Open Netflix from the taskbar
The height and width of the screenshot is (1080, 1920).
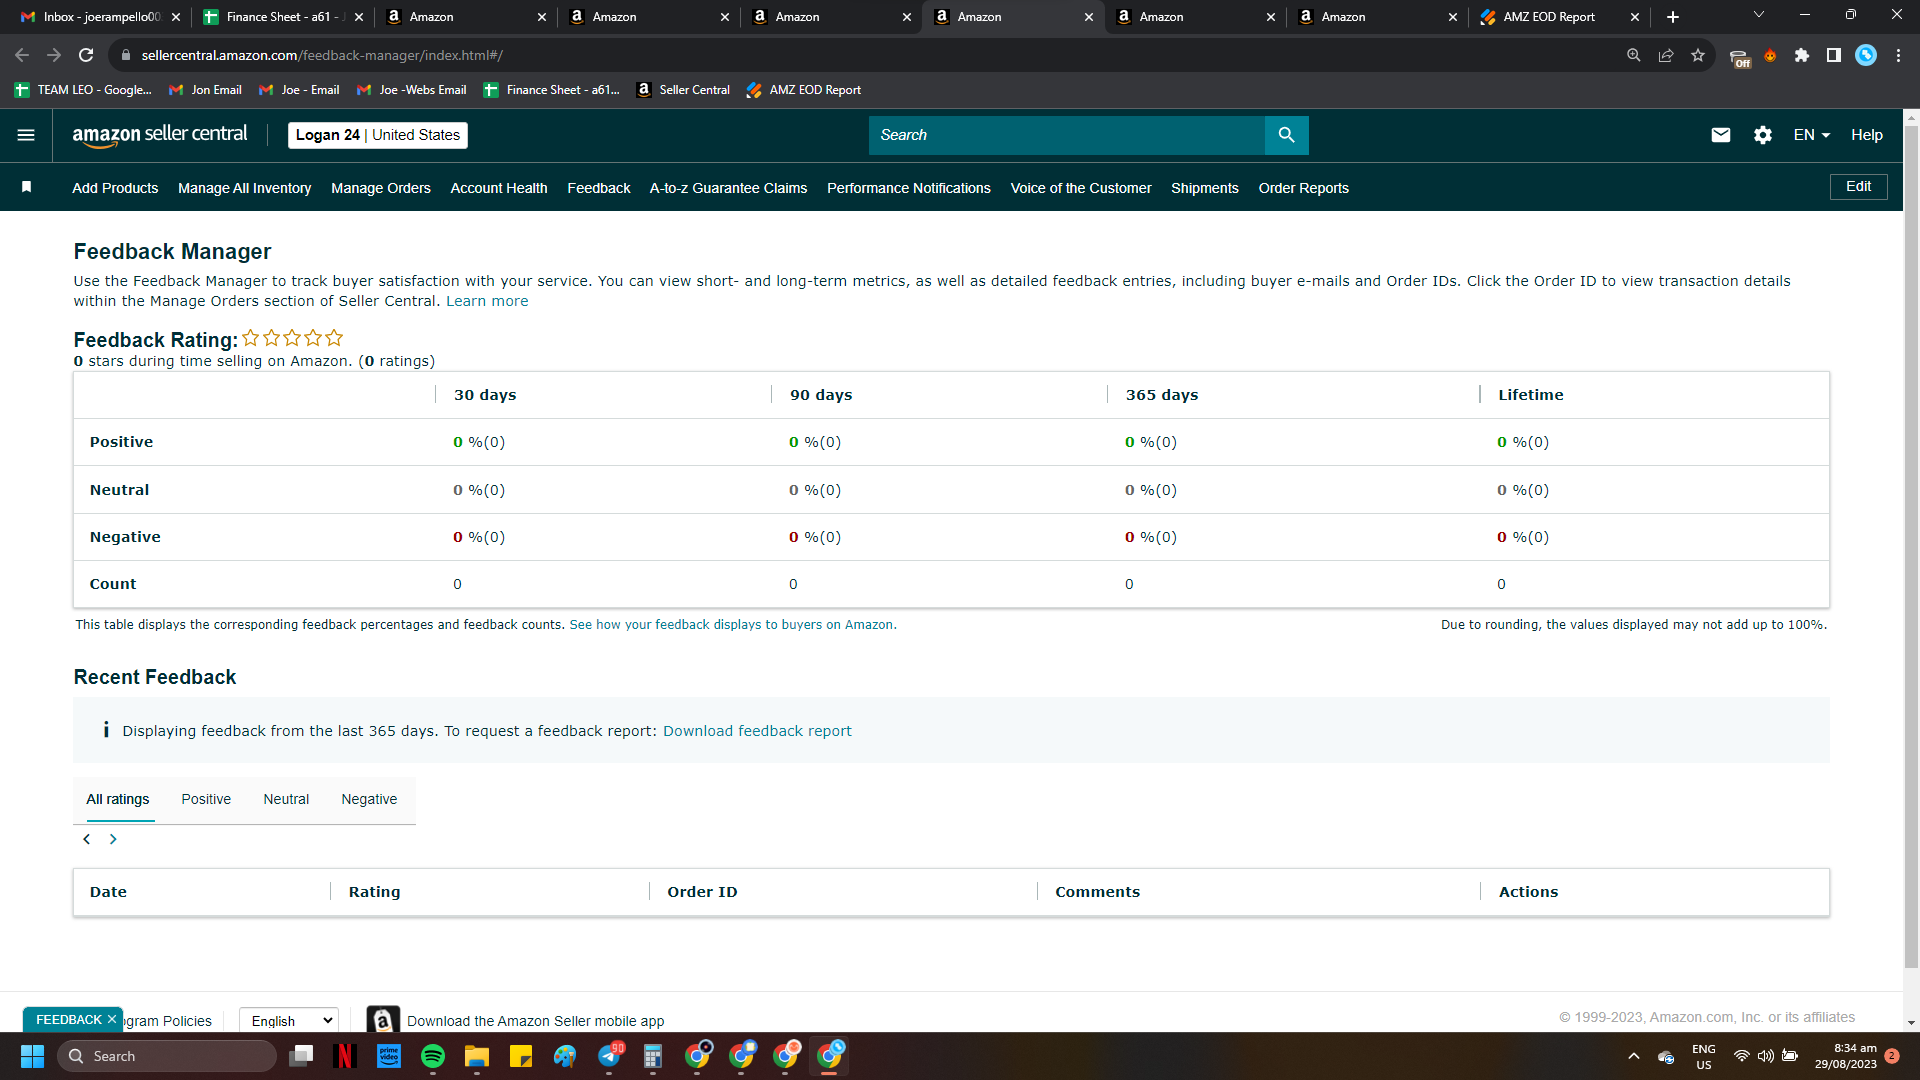point(345,1056)
